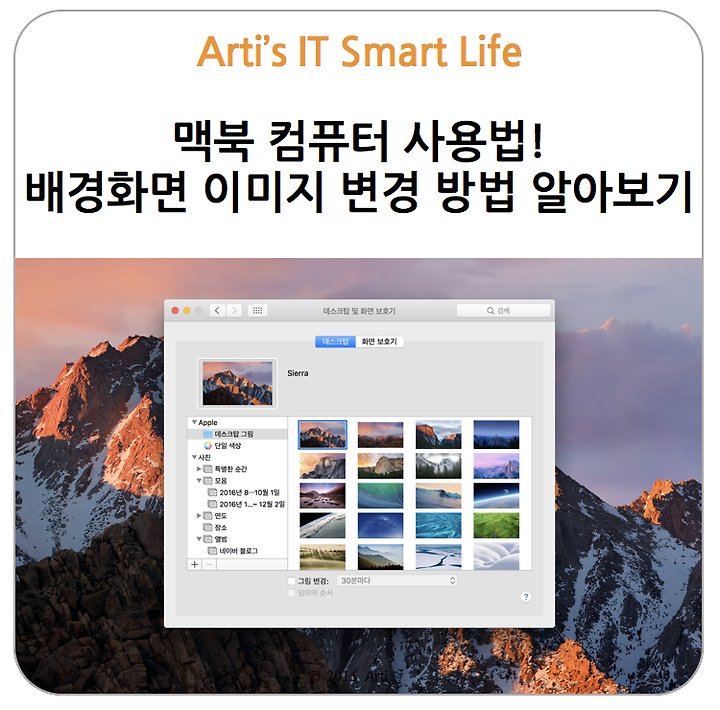Viewport: 720px width, 710px height.
Task: Choose the turquoise water pattern wallpaper
Action: coord(439,525)
